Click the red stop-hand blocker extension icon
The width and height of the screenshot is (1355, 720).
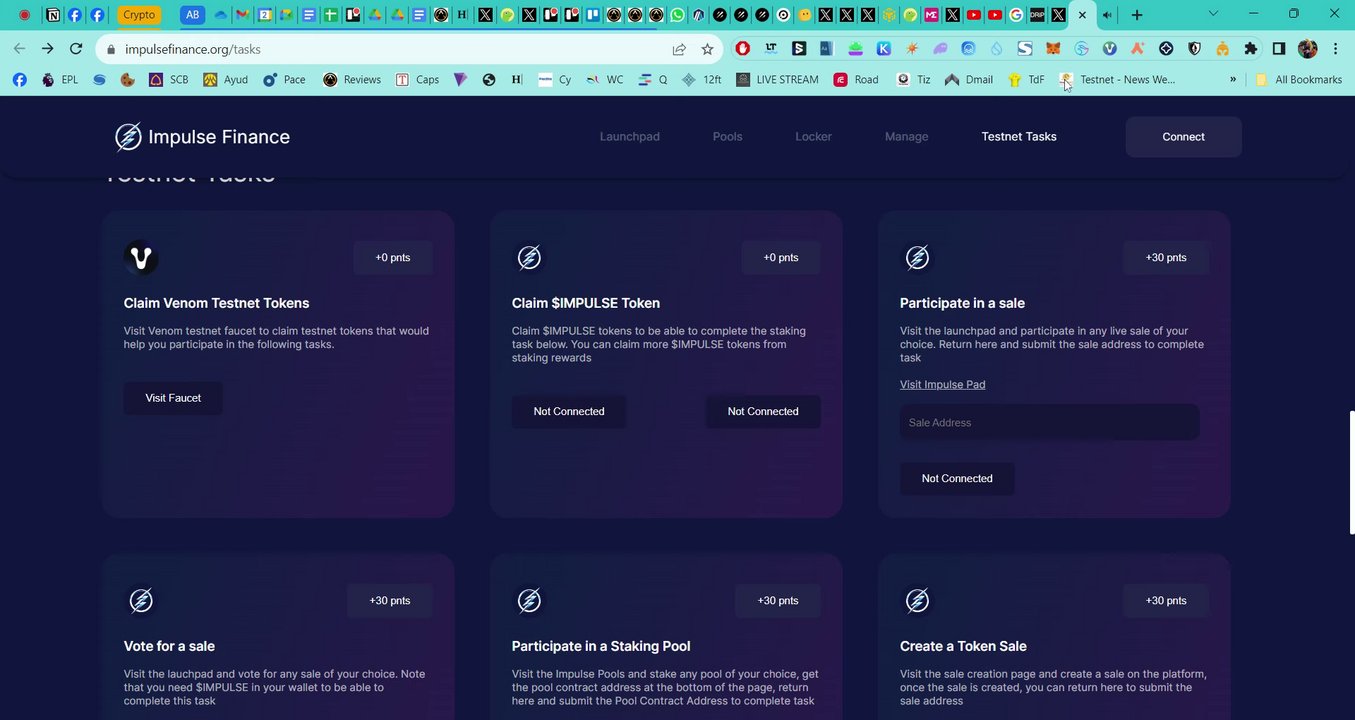[x=742, y=49]
